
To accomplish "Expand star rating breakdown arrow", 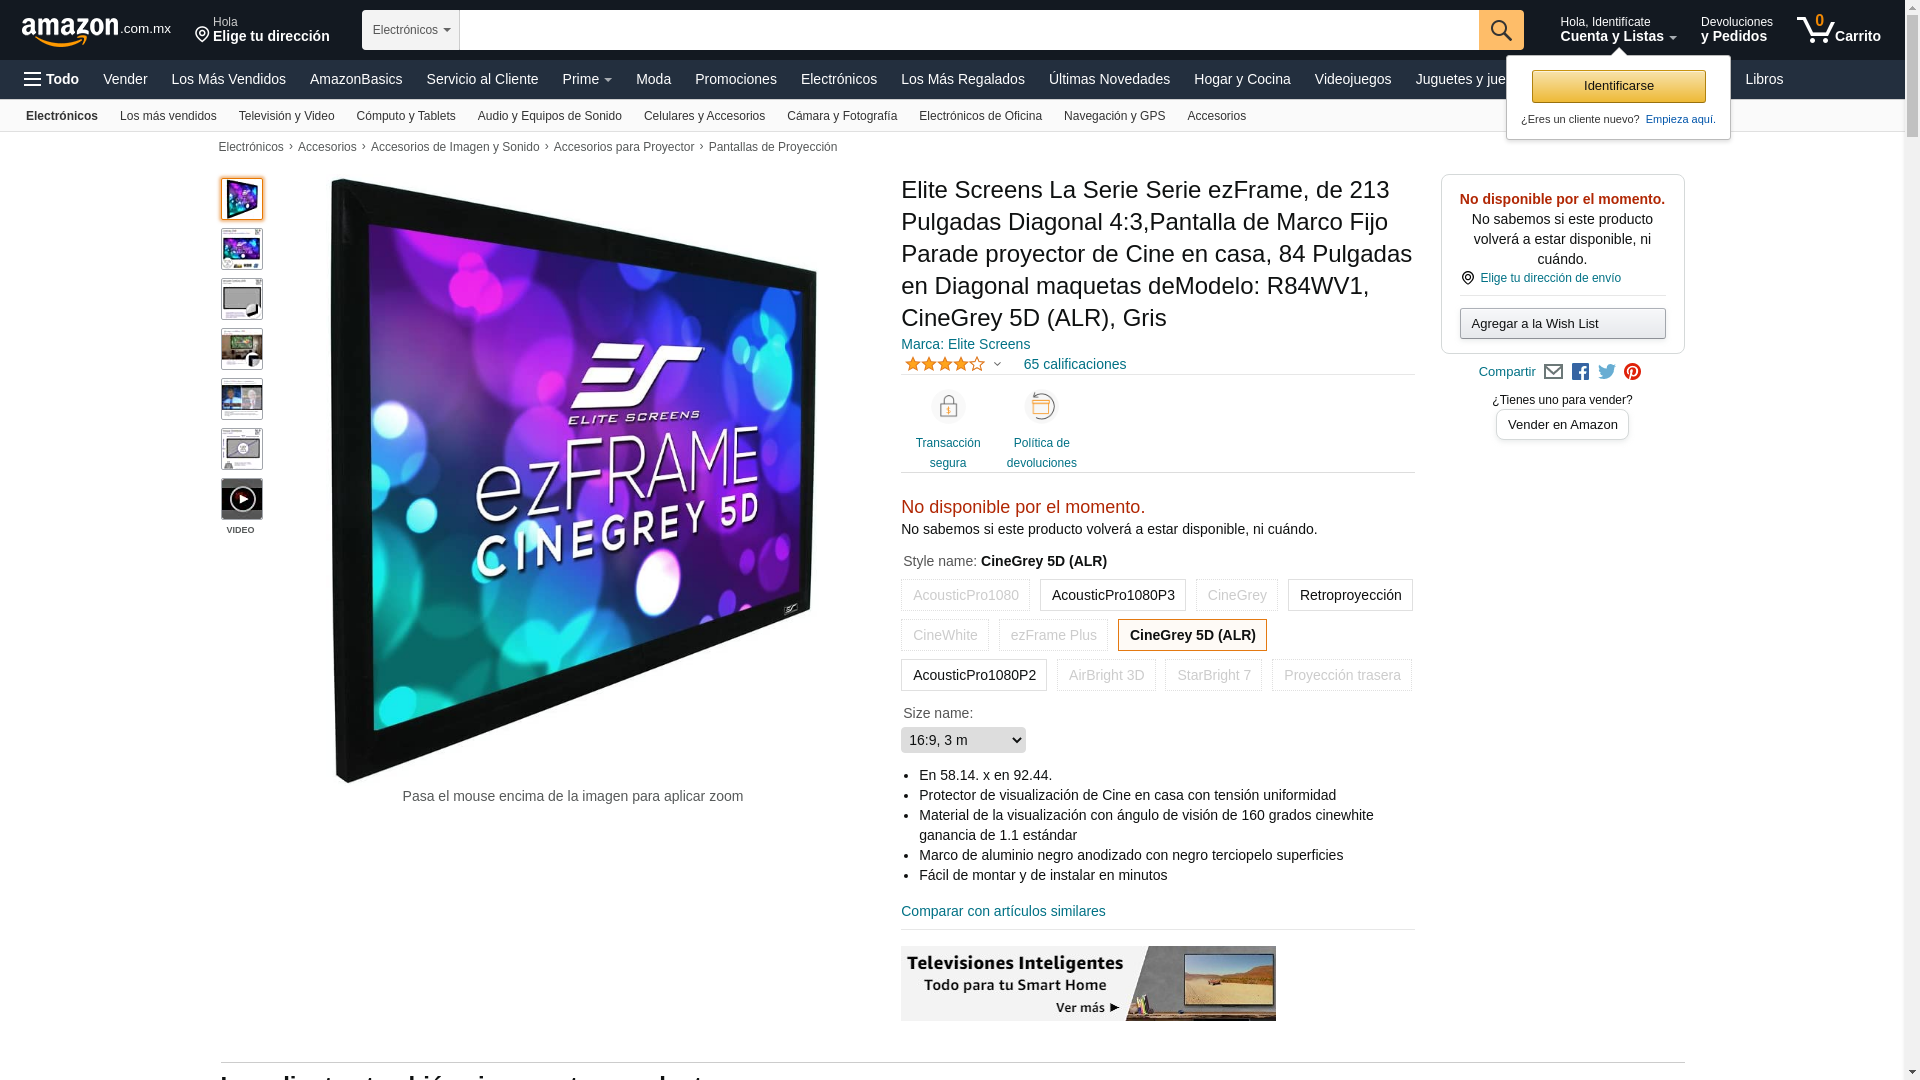I will (x=997, y=365).
